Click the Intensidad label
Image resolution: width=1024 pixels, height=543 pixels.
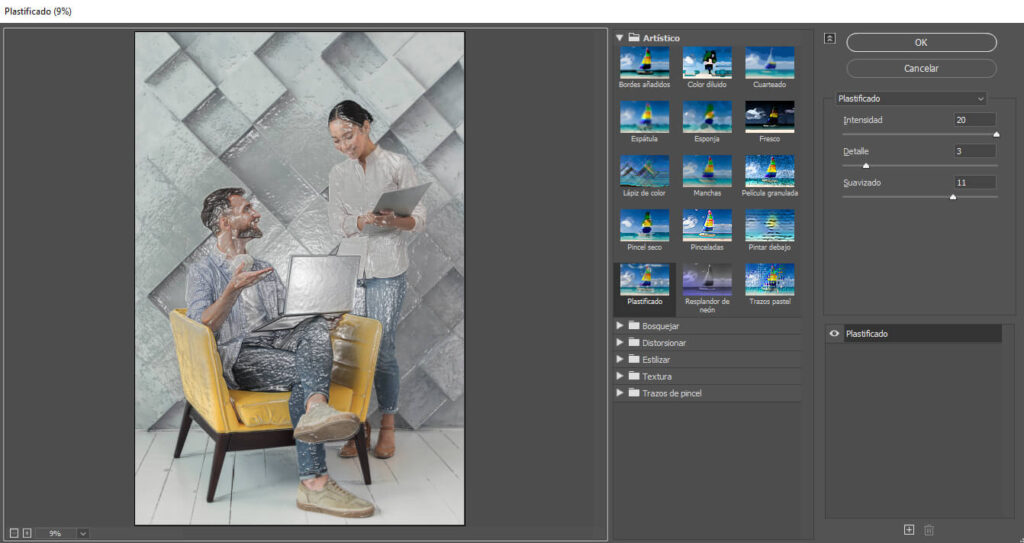point(863,120)
